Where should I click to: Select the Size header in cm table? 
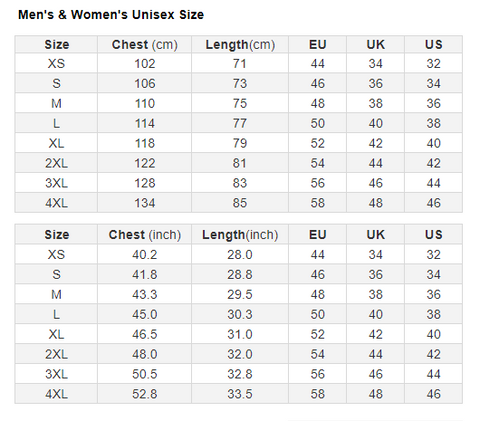56,45
